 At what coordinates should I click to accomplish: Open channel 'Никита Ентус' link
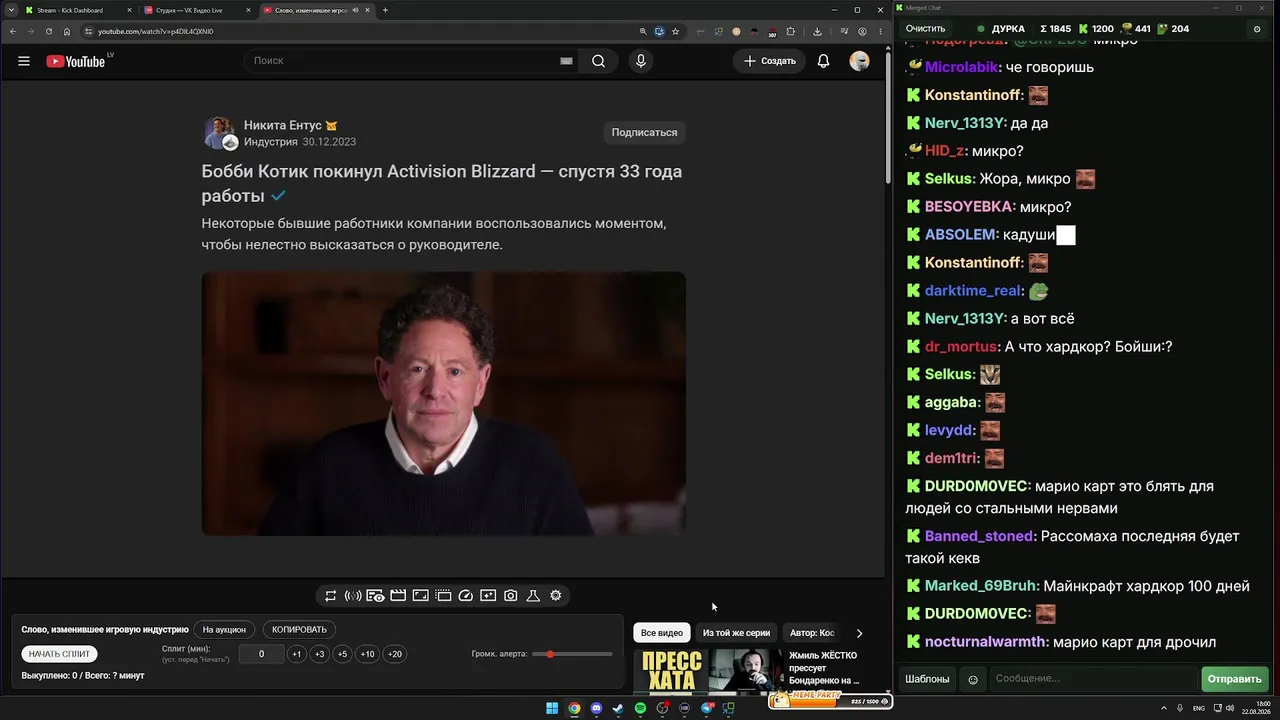283,125
